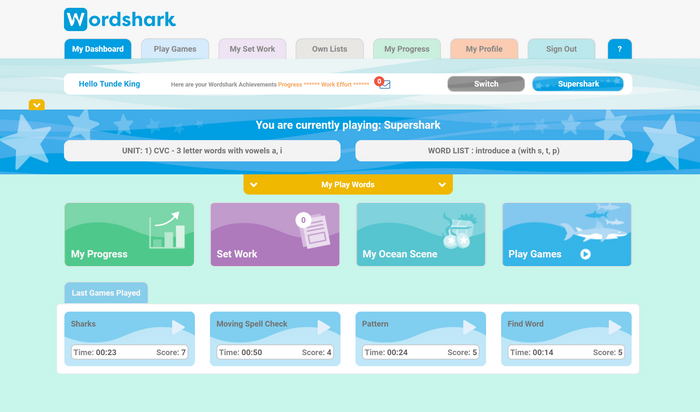The image size is (700, 412).
Task: Go to My Set Work tab
Action: (252, 49)
